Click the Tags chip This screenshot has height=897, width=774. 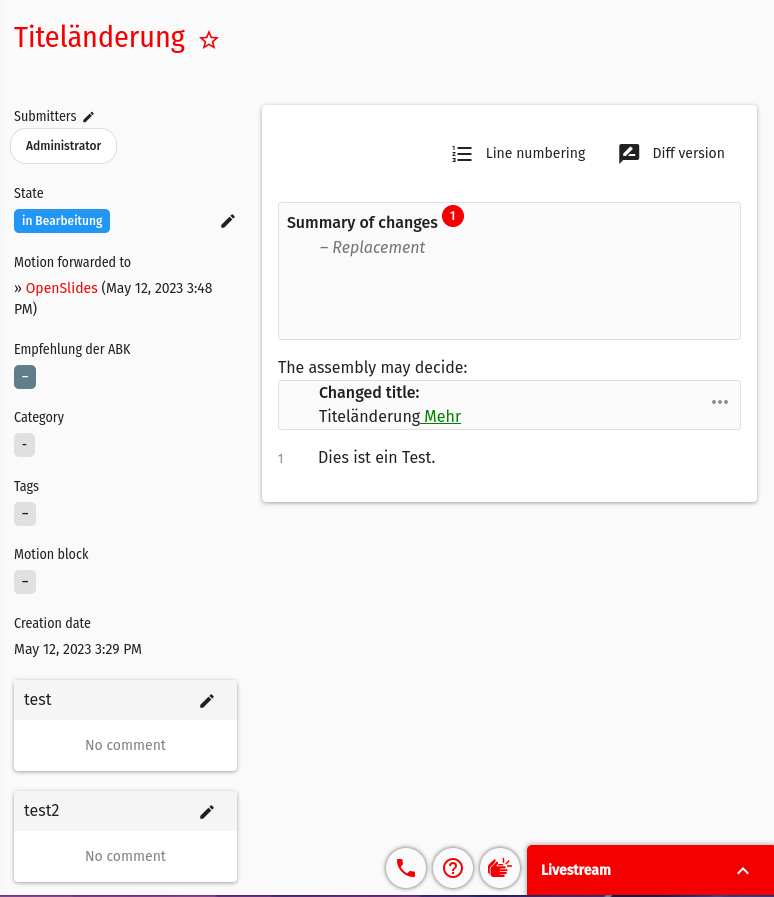pos(24,513)
